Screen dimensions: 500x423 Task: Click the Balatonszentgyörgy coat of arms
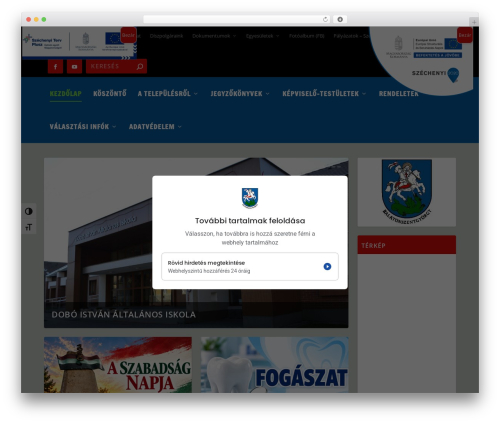point(407,192)
